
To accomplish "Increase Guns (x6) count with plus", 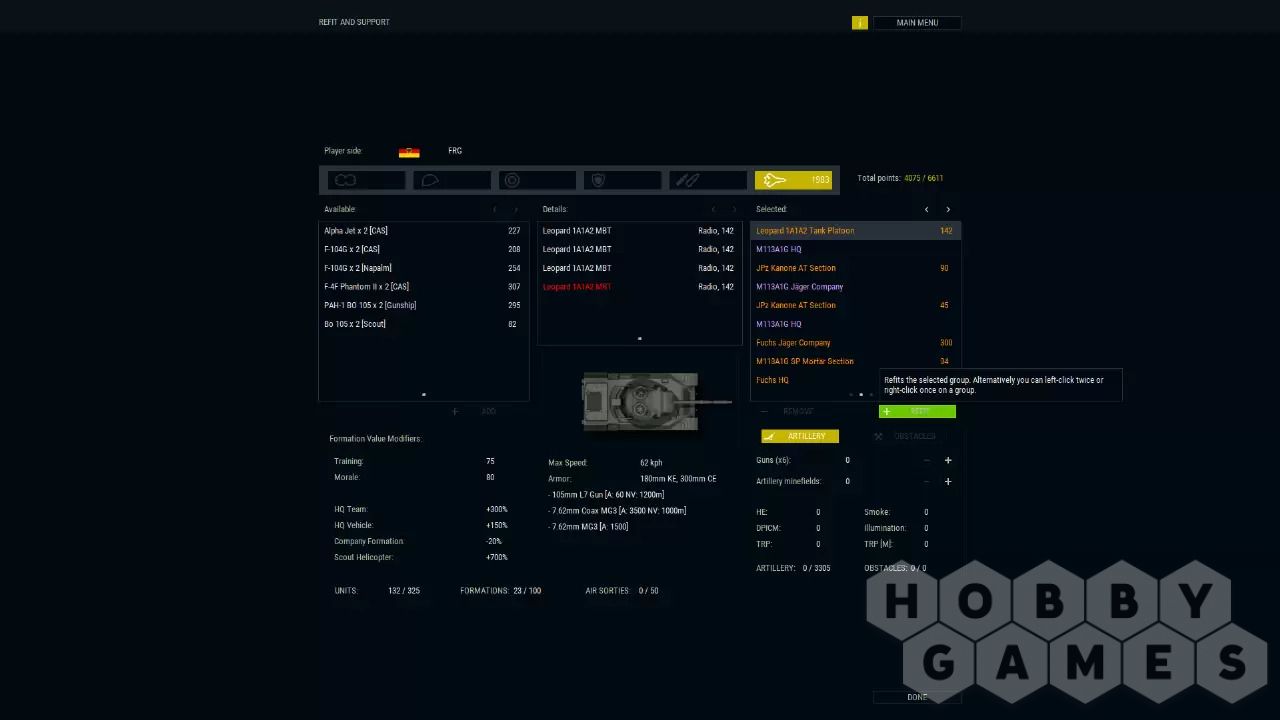I will coord(948,461).
